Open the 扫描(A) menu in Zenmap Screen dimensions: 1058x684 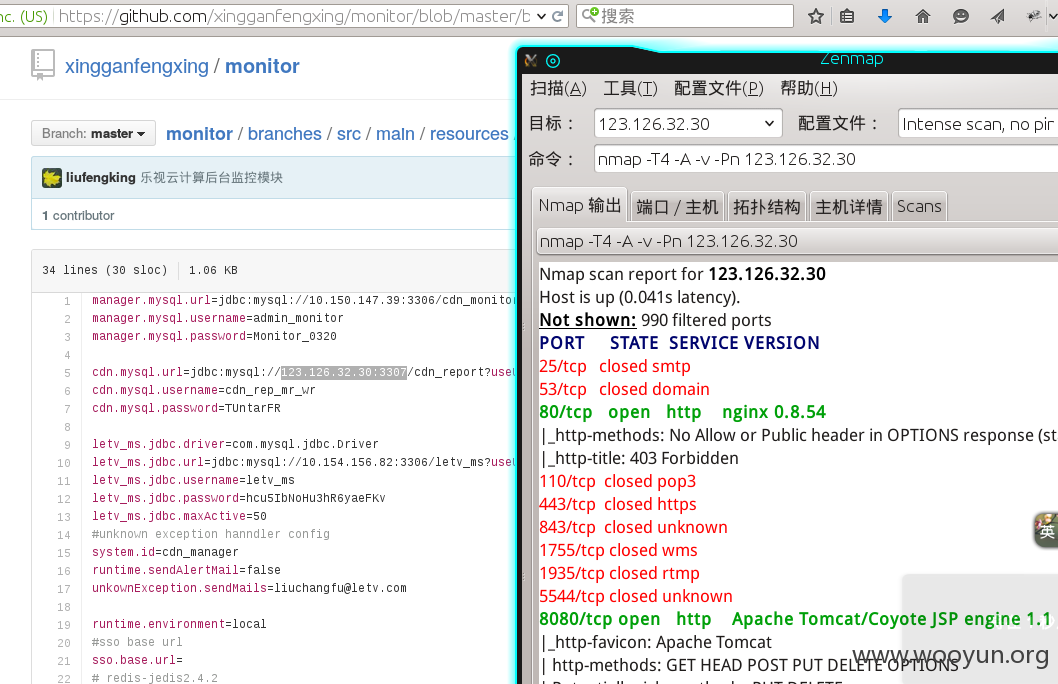point(558,88)
